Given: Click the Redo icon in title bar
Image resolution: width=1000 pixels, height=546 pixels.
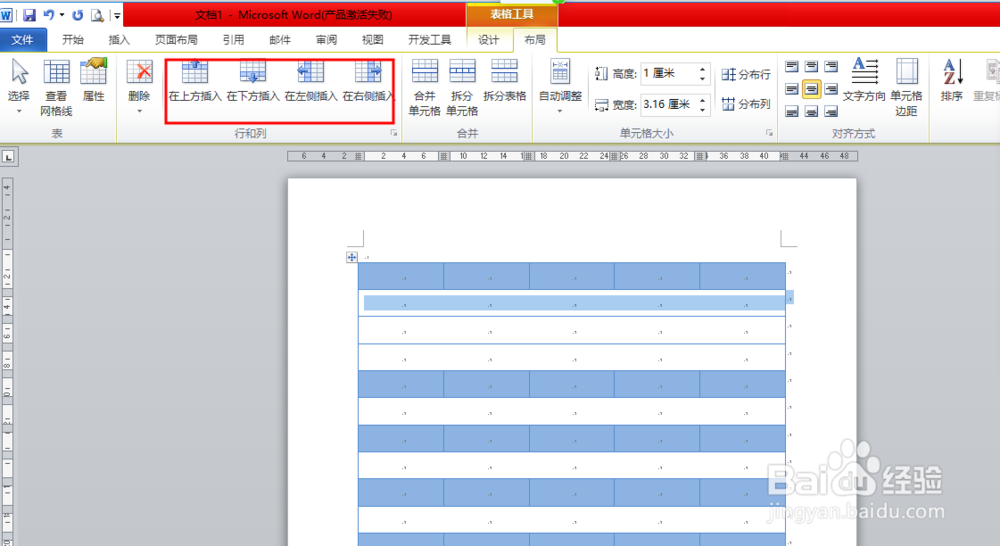Looking at the screenshot, I should 78,15.
